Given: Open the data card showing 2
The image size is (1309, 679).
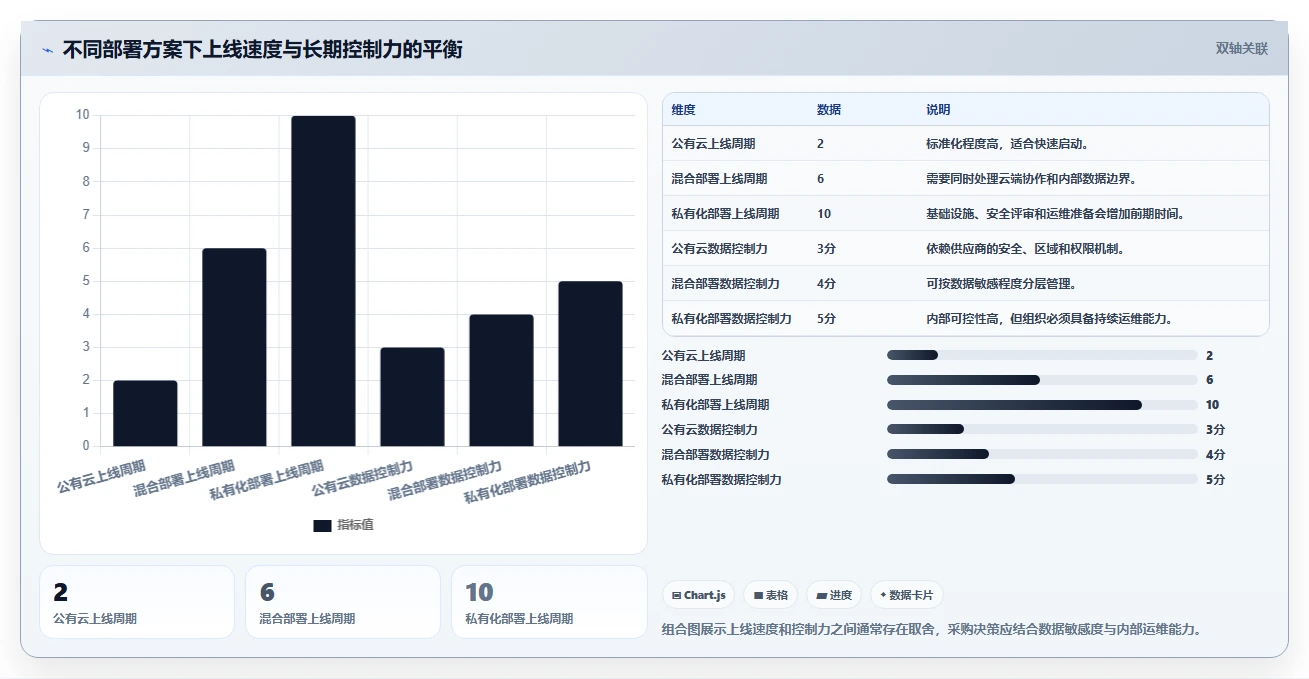Looking at the screenshot, I should [x=137, y=602].
